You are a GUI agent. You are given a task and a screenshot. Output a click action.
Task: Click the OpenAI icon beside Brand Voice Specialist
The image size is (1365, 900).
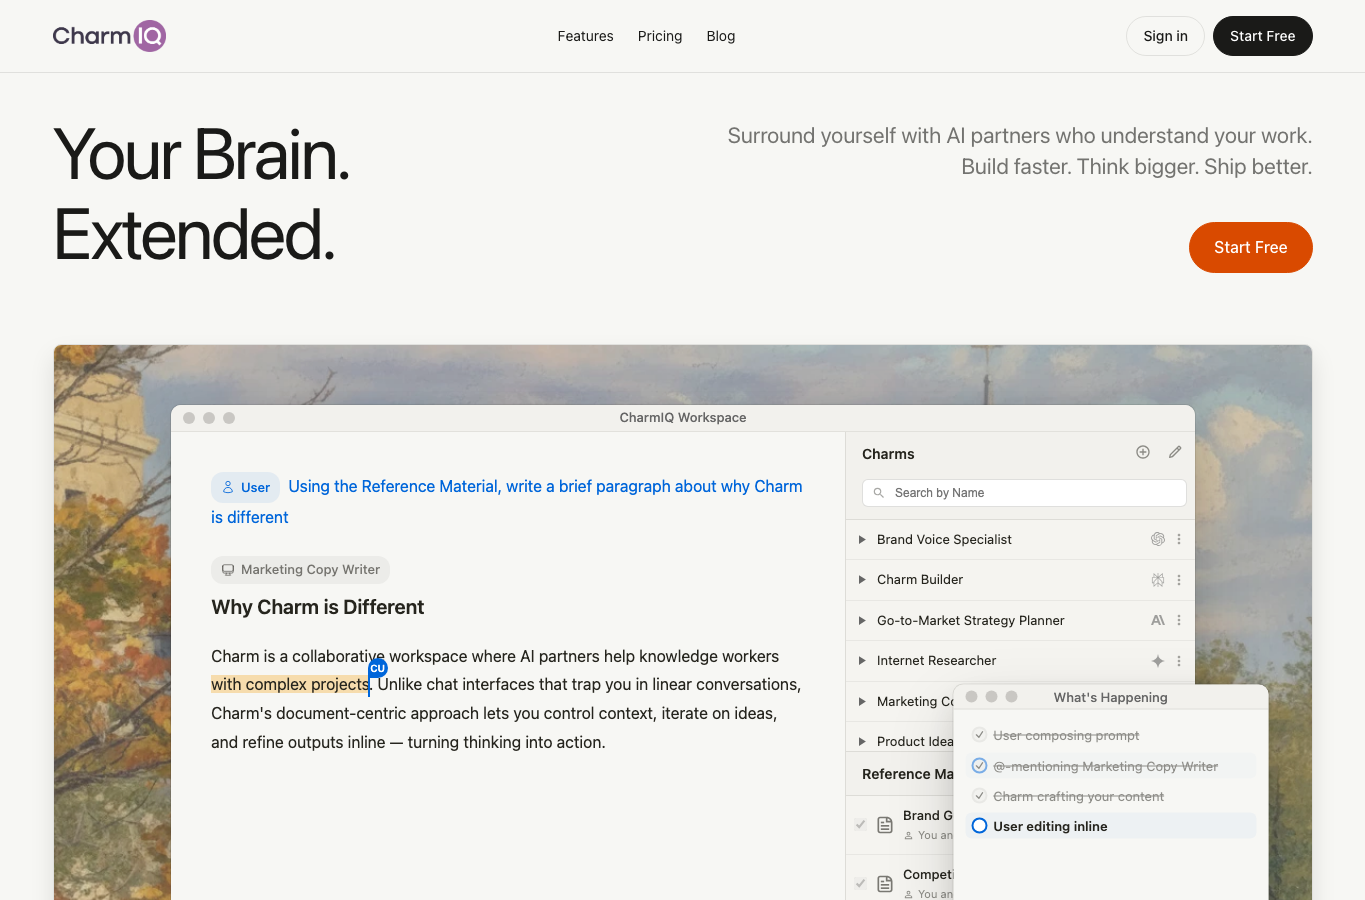pos(1158,539)
